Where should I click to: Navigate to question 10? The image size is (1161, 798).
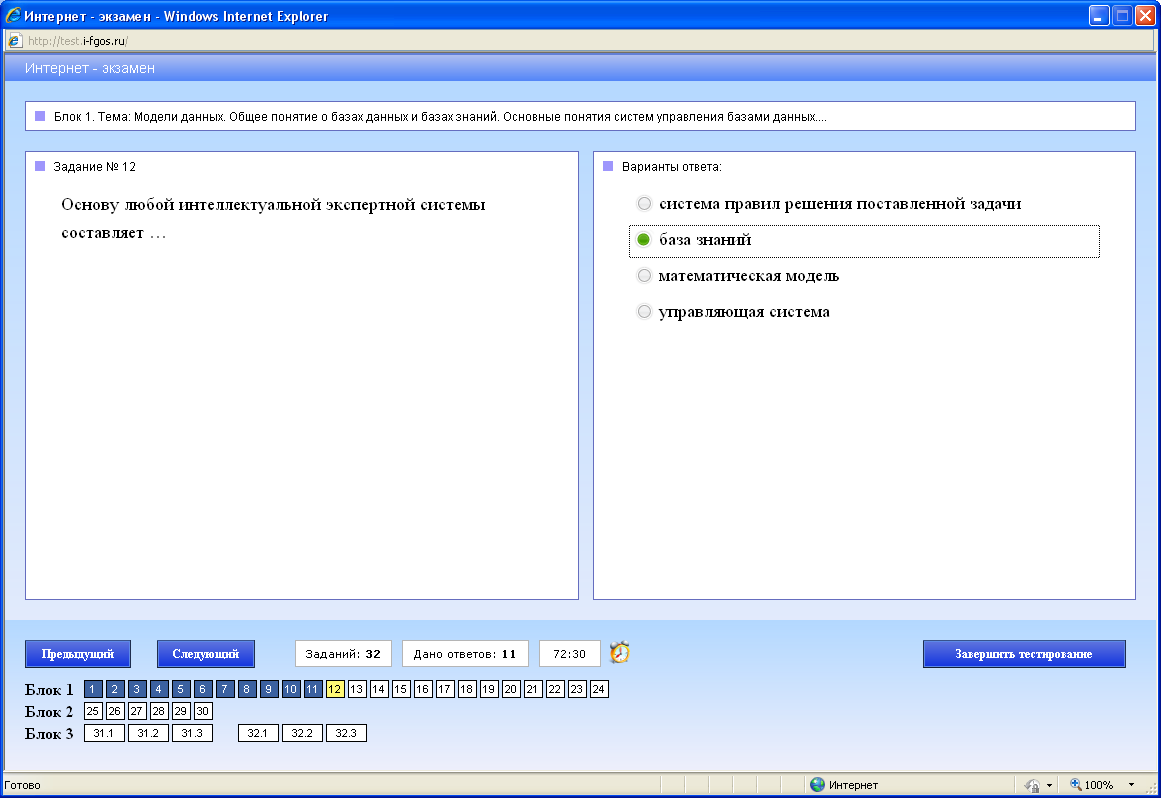coord(291,689)
